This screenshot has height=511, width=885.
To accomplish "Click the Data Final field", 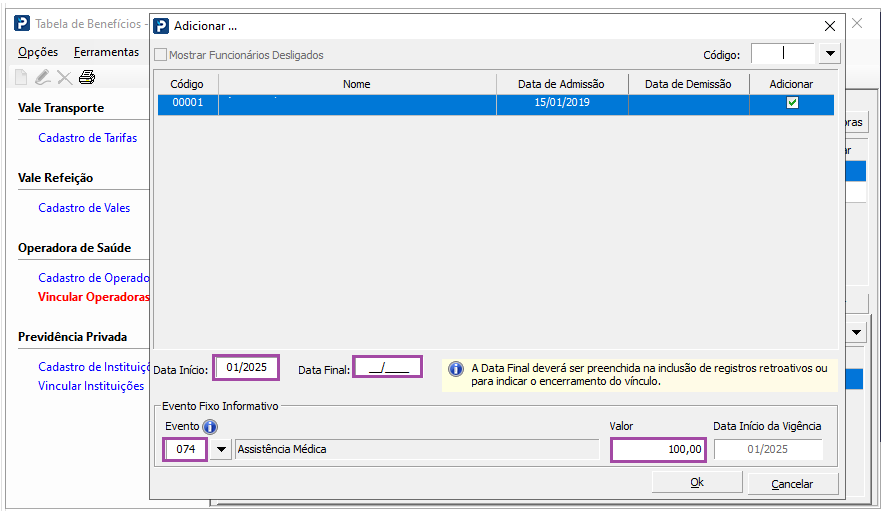I will coord(388,368).
